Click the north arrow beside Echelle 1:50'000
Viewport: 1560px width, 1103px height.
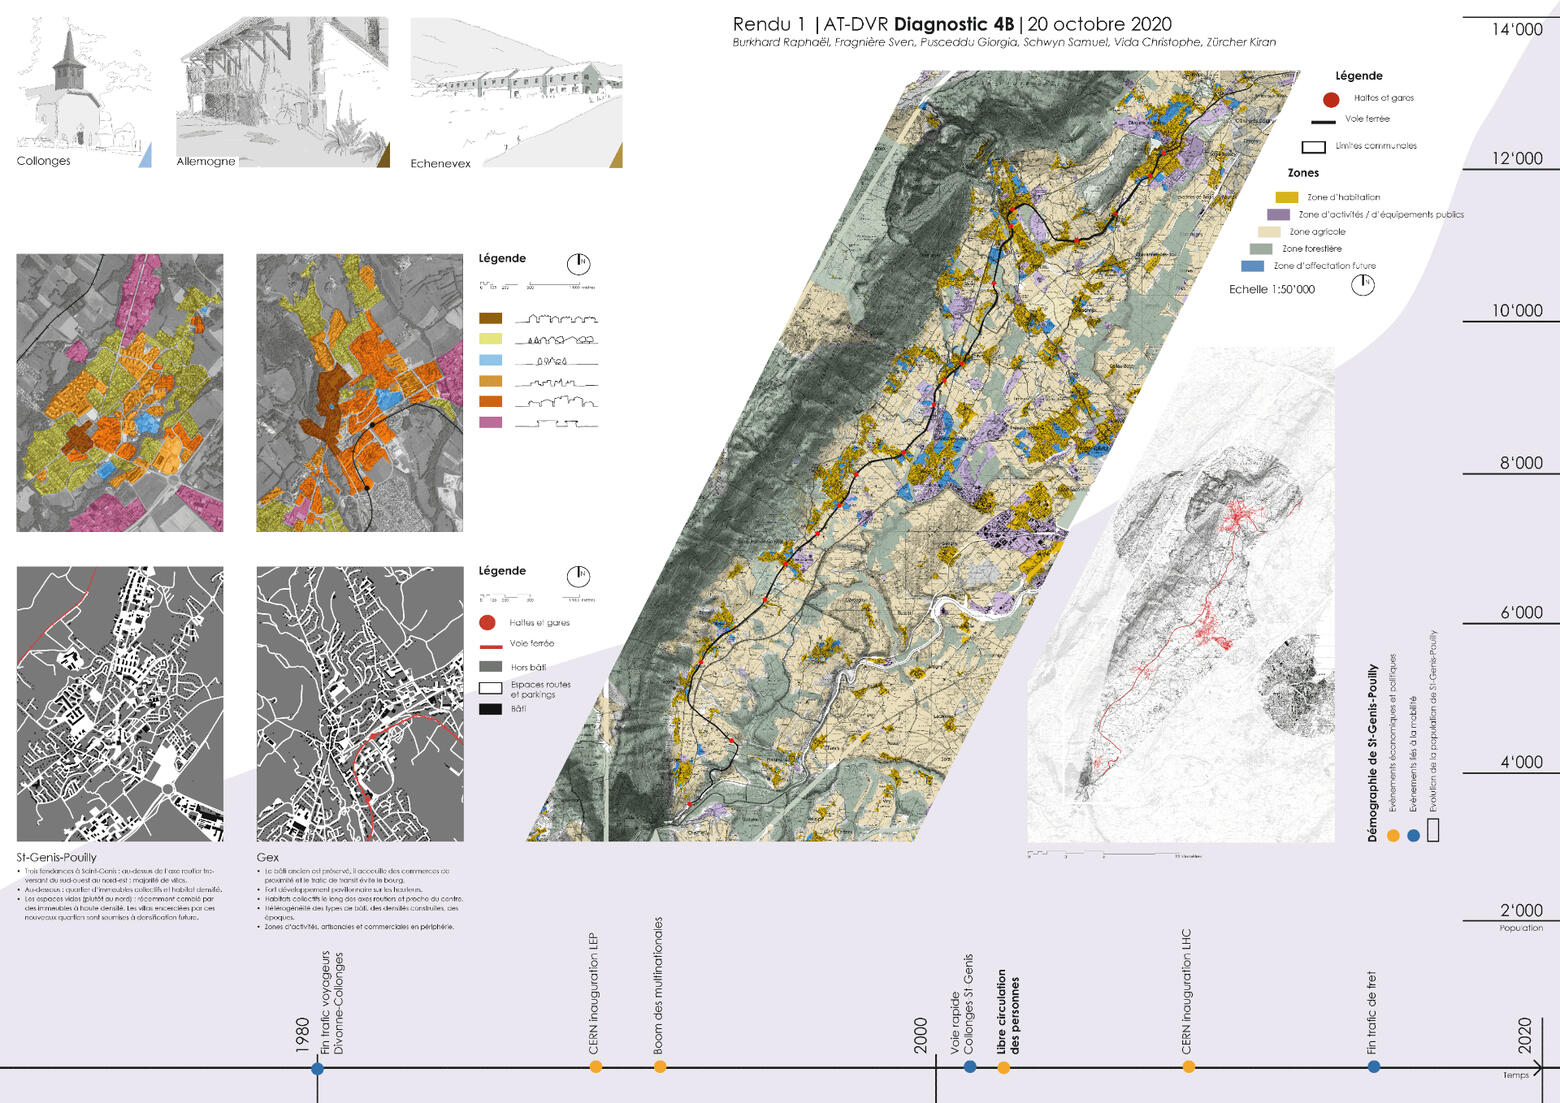(x=1362, y=285)
